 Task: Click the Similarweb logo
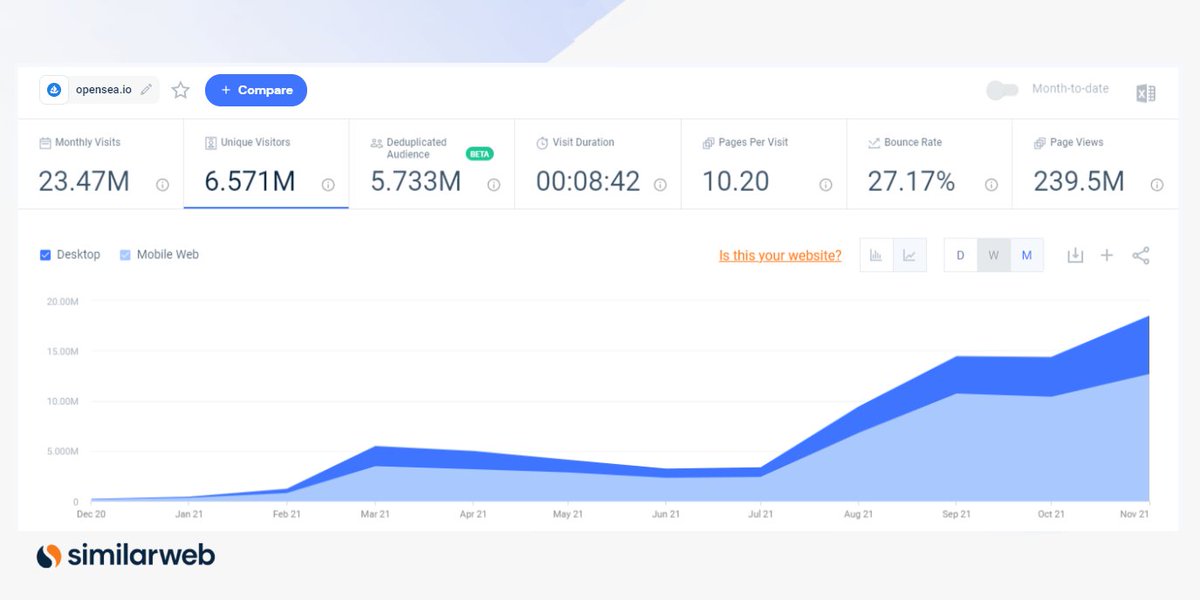click(126, 556)
